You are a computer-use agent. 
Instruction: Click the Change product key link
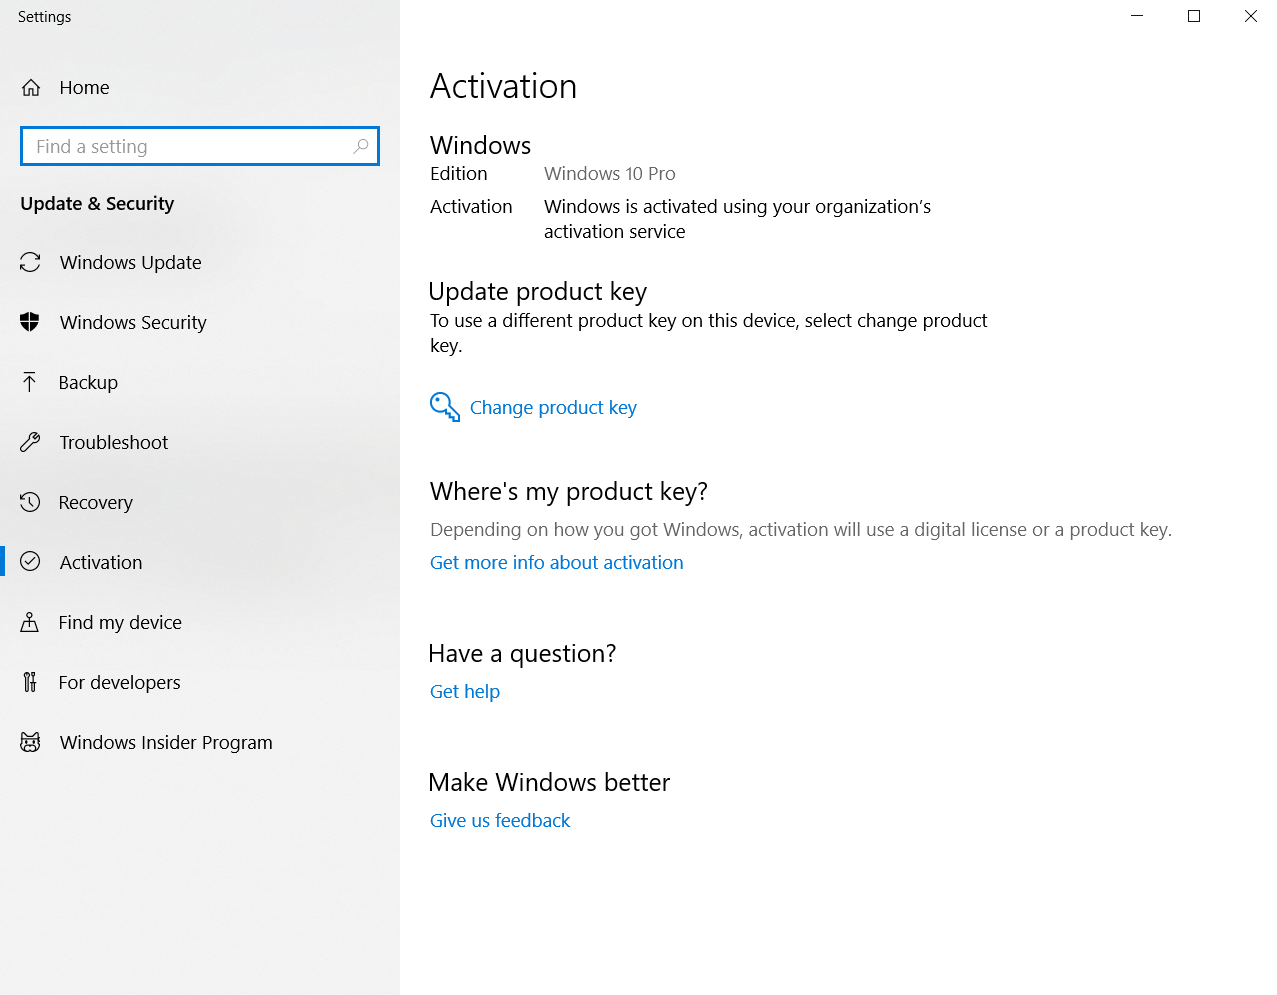click(x=553, y=408)
